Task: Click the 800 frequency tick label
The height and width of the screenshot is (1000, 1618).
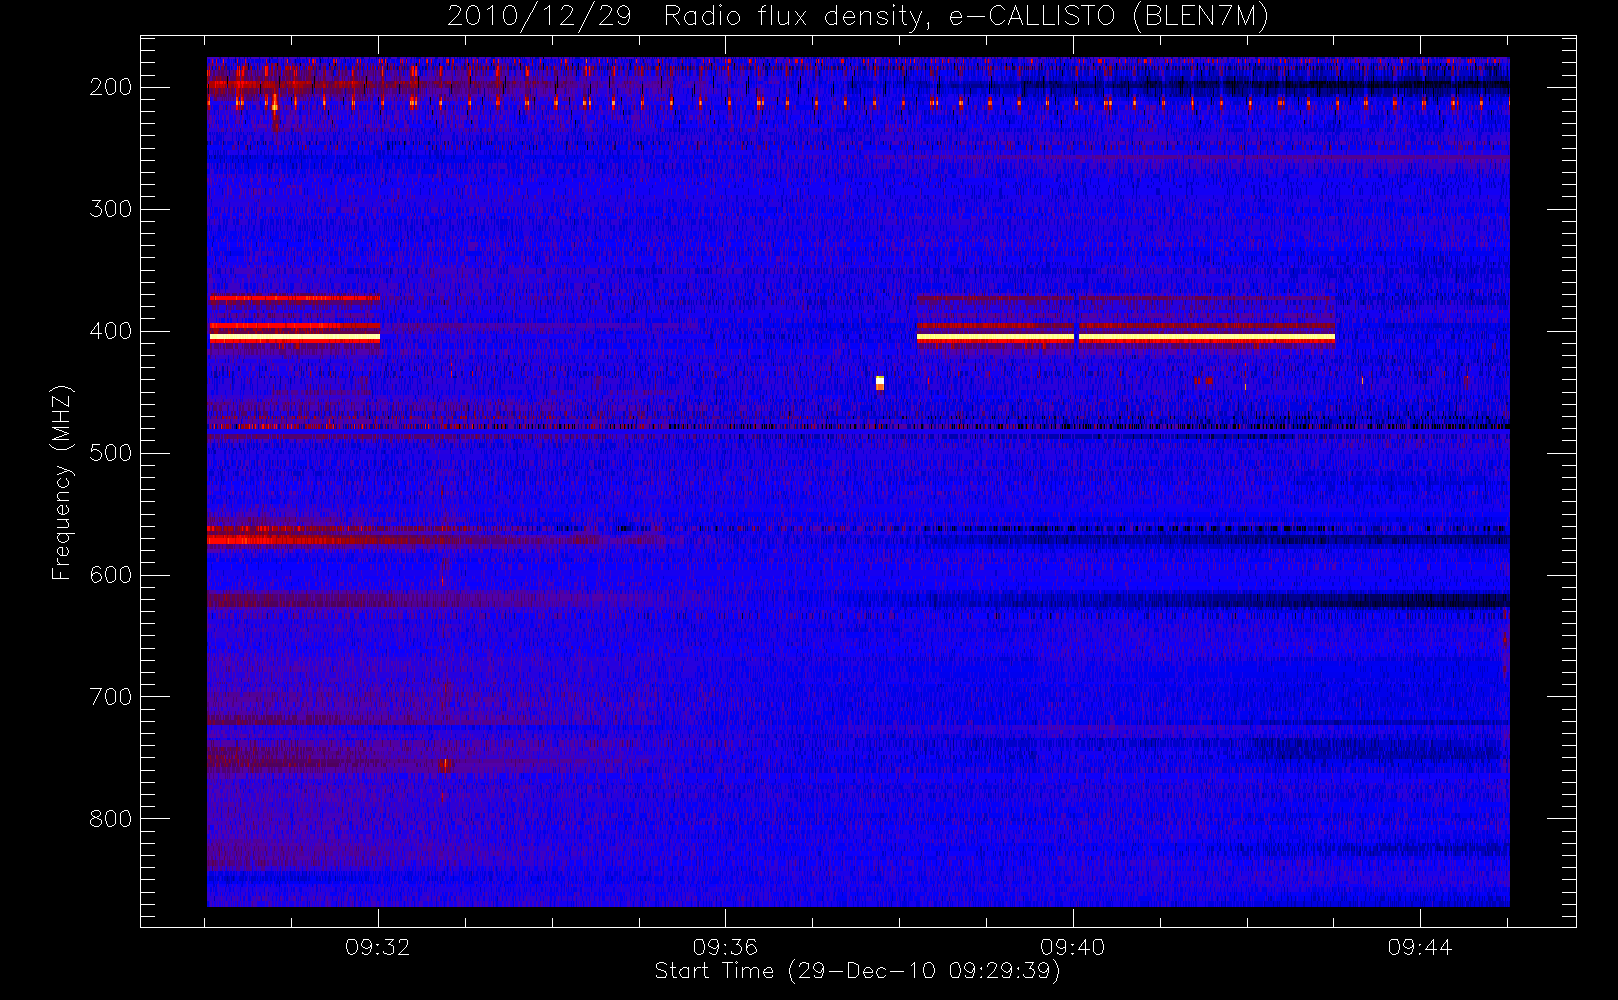Action: [x=111, y=819]
